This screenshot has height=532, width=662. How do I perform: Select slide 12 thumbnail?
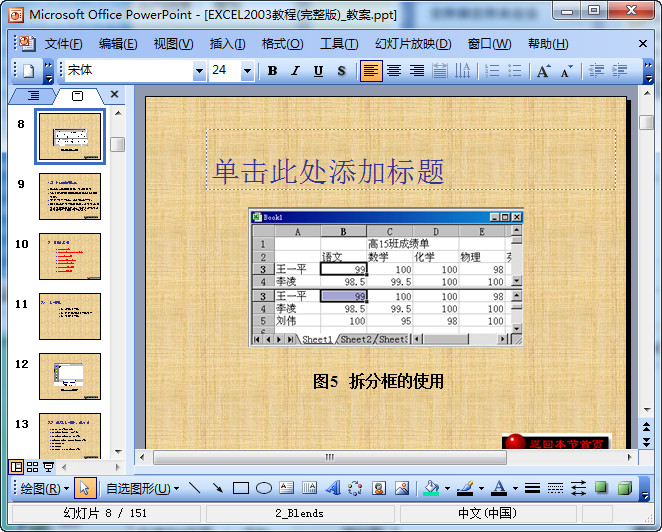pyautogui.click(x=70, y=376)
